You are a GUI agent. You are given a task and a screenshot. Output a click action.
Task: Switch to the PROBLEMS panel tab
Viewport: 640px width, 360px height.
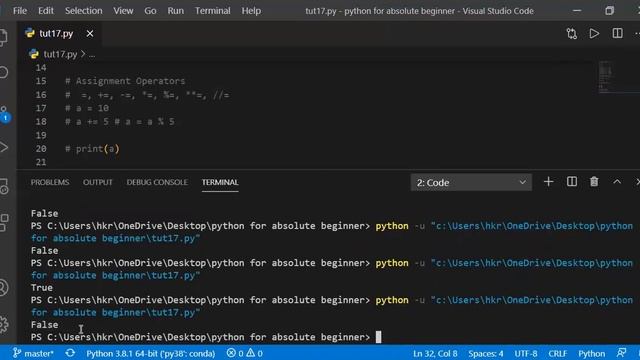pyautogui.click(x=50, y=182)
